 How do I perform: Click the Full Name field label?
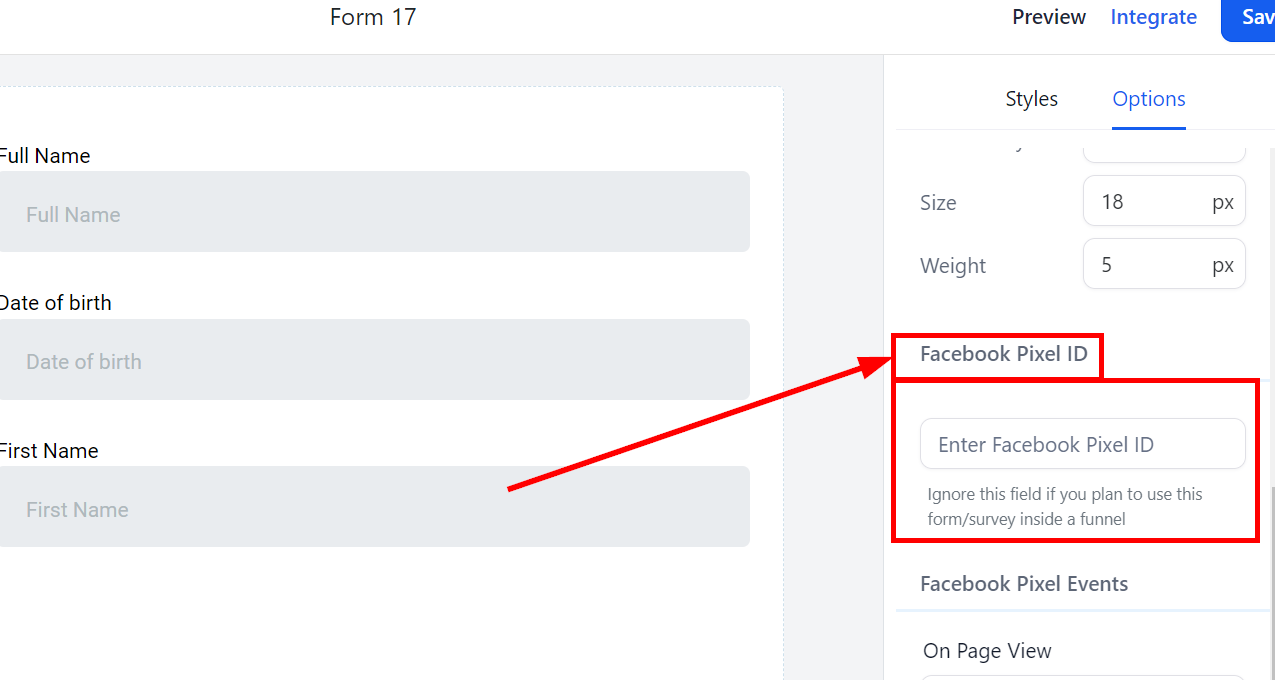tap(45, 156)
